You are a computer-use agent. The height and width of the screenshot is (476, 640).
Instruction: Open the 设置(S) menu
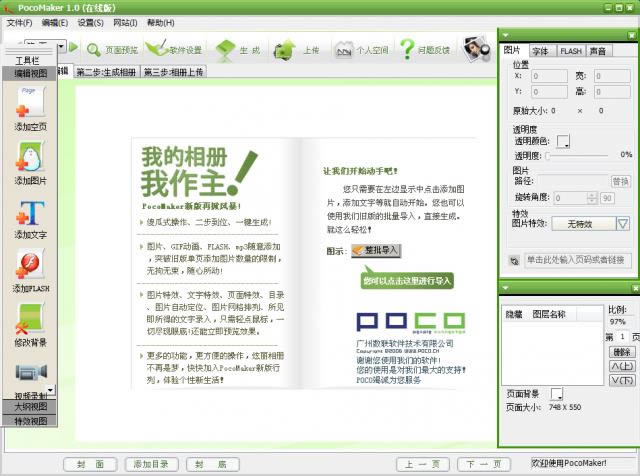pos(90,22)
